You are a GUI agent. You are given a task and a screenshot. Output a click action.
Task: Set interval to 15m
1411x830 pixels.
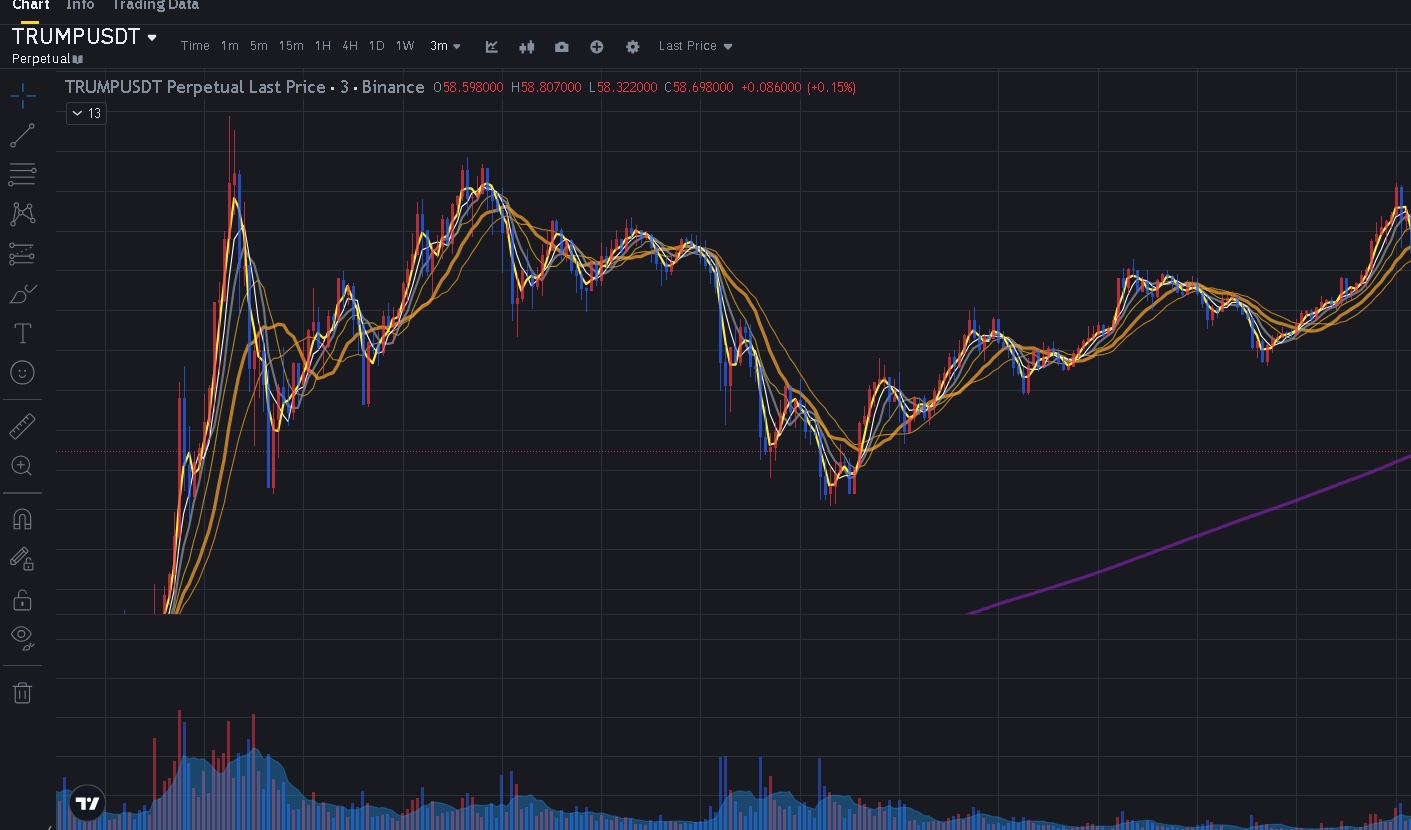(x=291, y=46)
